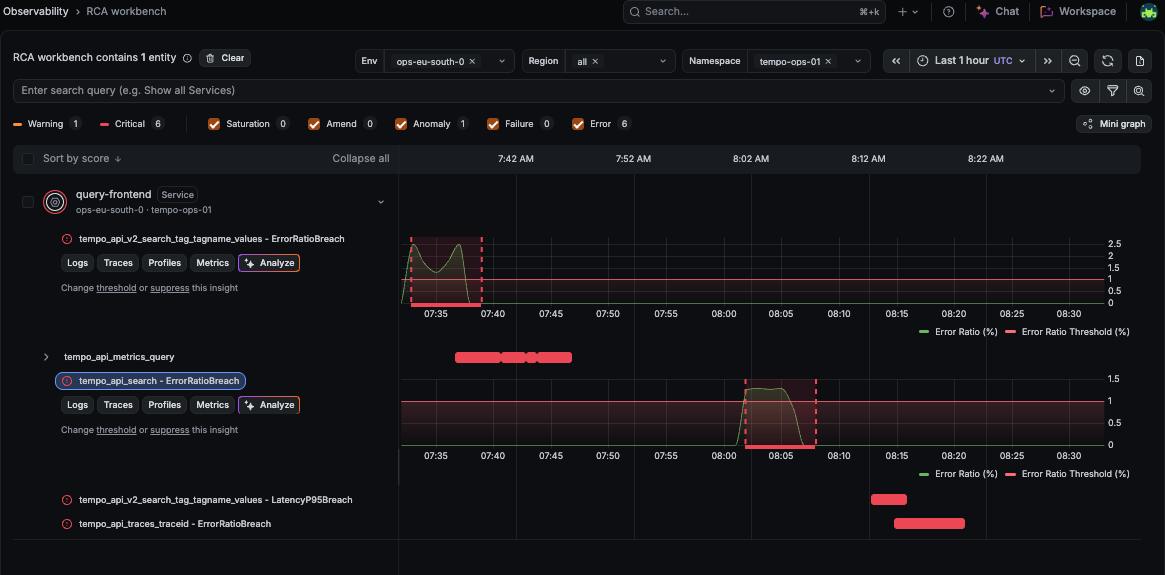Shift time range forward
This screenshot has height=575, width=1165.
(x=1048, y=61)
